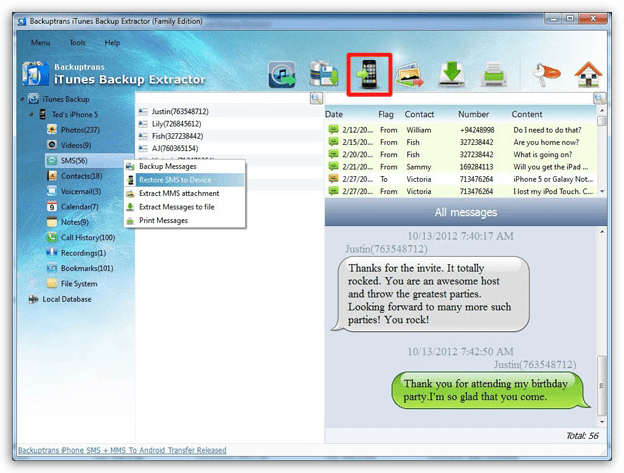The image size is (624, 473).
Task: Open the Help menu
Action: (x=112, y=43)
